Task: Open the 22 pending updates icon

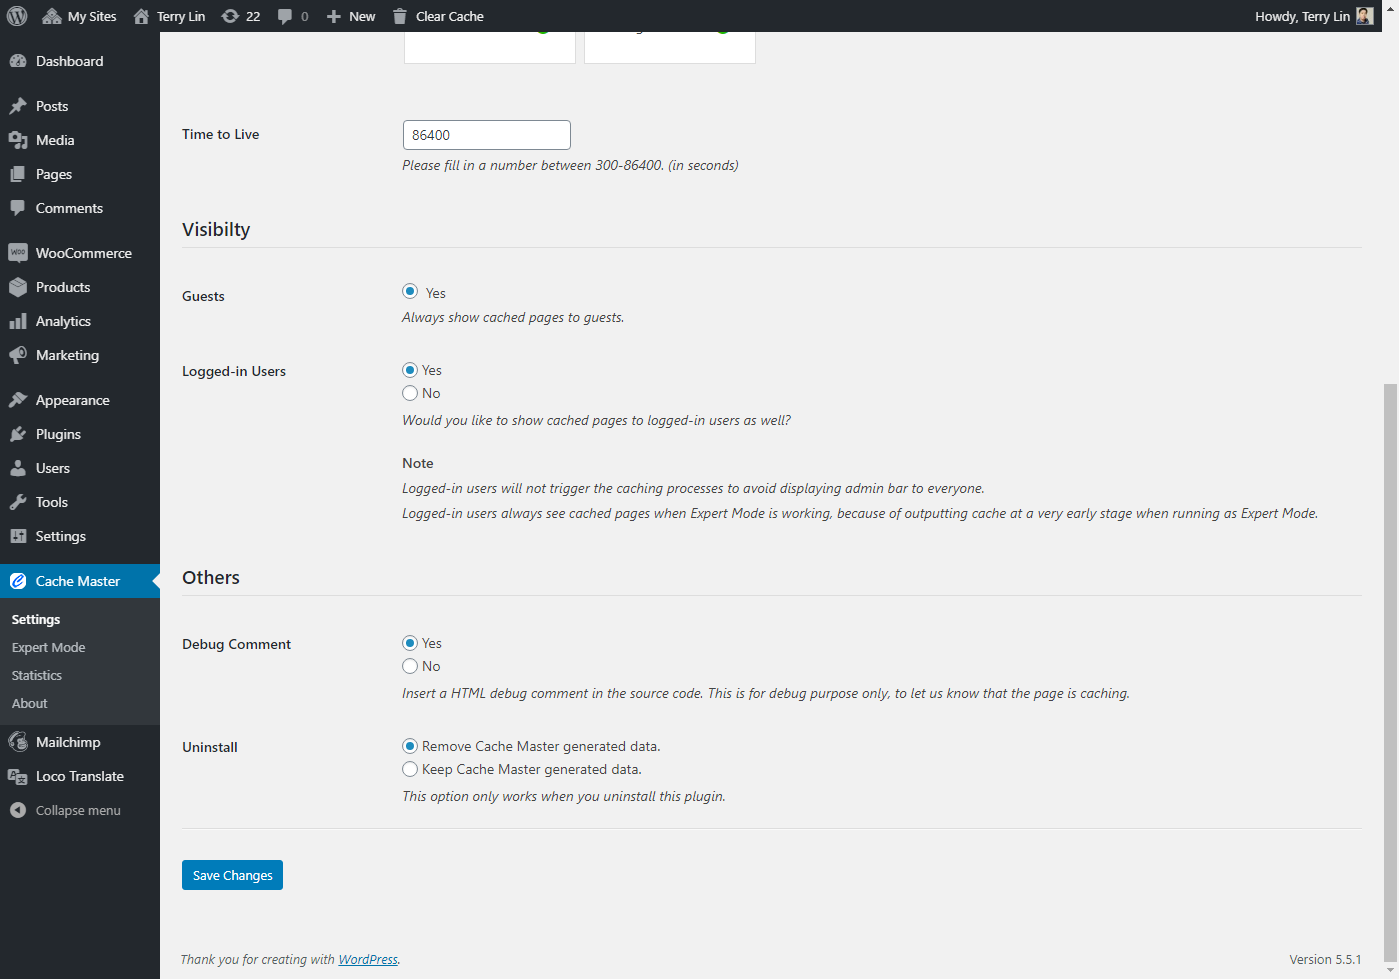Action: pos(230,16)
